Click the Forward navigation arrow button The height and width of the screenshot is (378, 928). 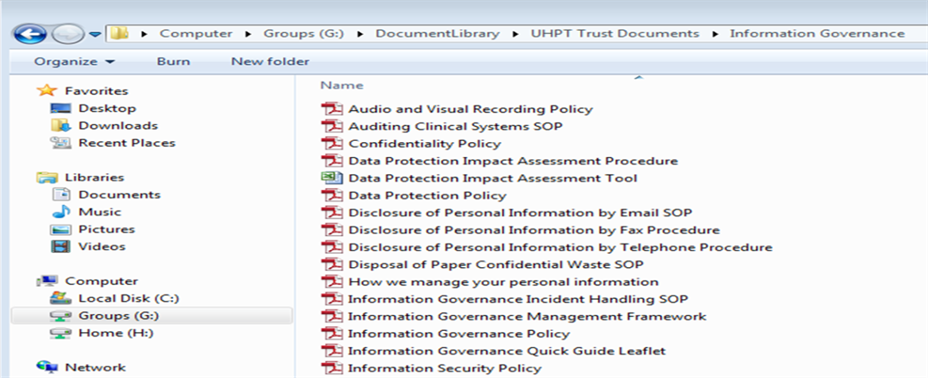click(x=68, y=35)
